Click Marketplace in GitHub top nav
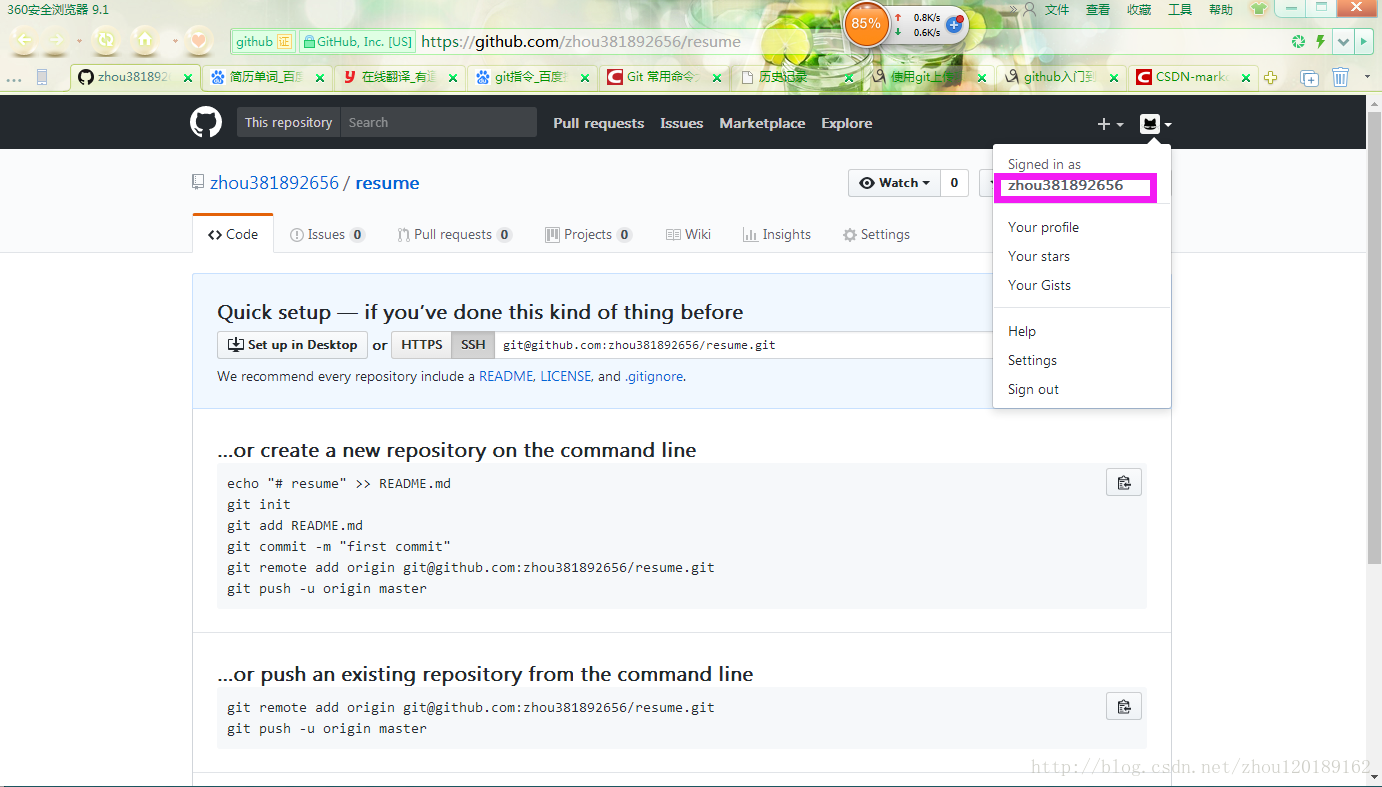This screenshot has width=1382, height=787. (x=762, y=123)
